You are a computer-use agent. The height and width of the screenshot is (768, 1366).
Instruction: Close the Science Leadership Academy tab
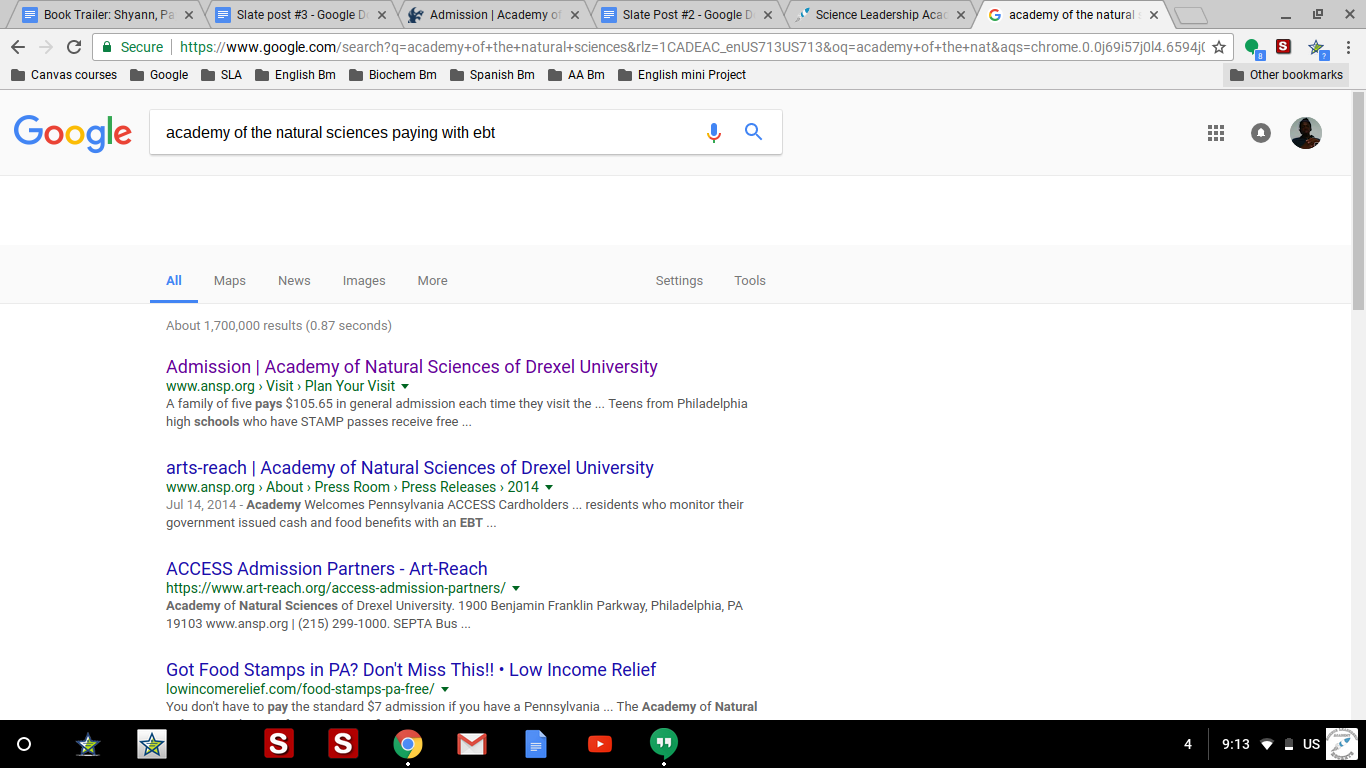(x=961, y=15)
